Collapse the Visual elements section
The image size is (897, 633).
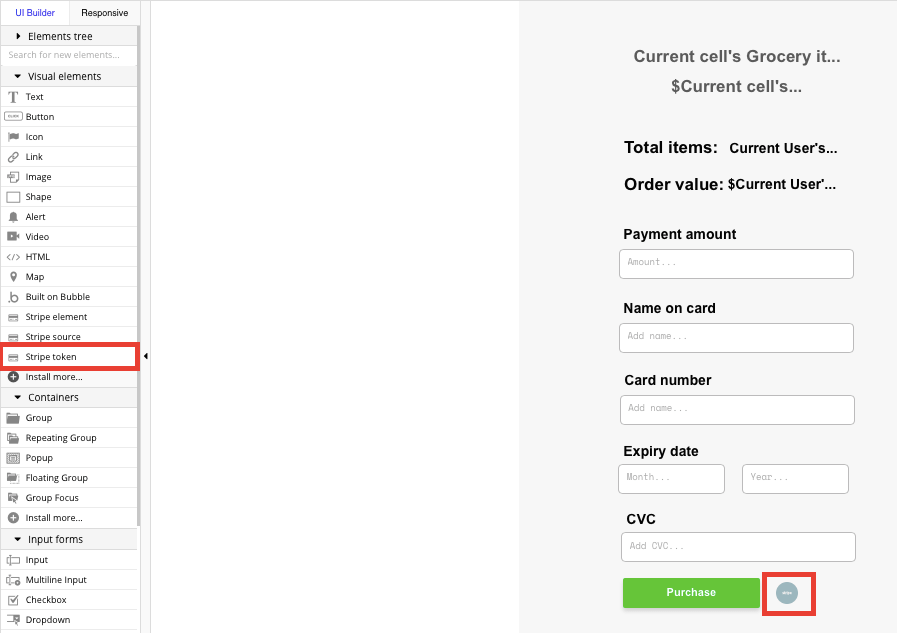click(x=63, y=75)
